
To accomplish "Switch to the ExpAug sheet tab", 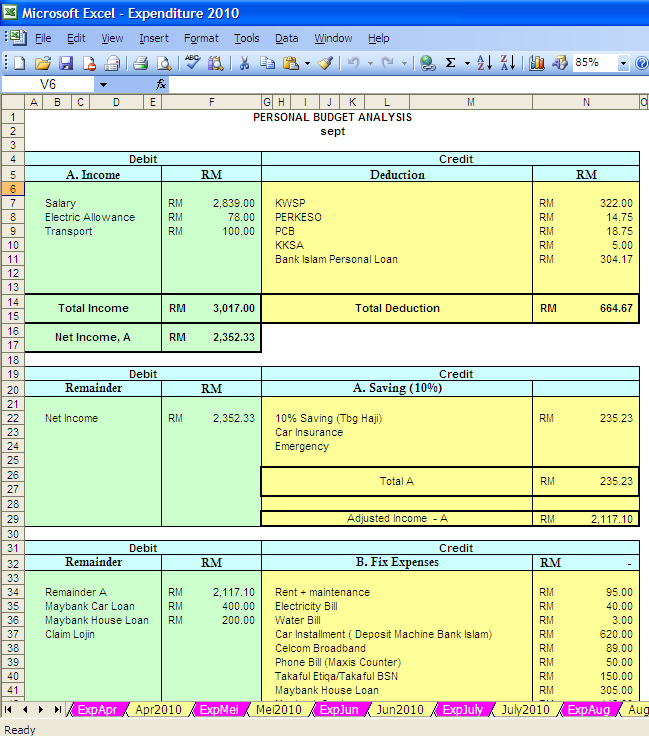I will [x=588, y=709].
